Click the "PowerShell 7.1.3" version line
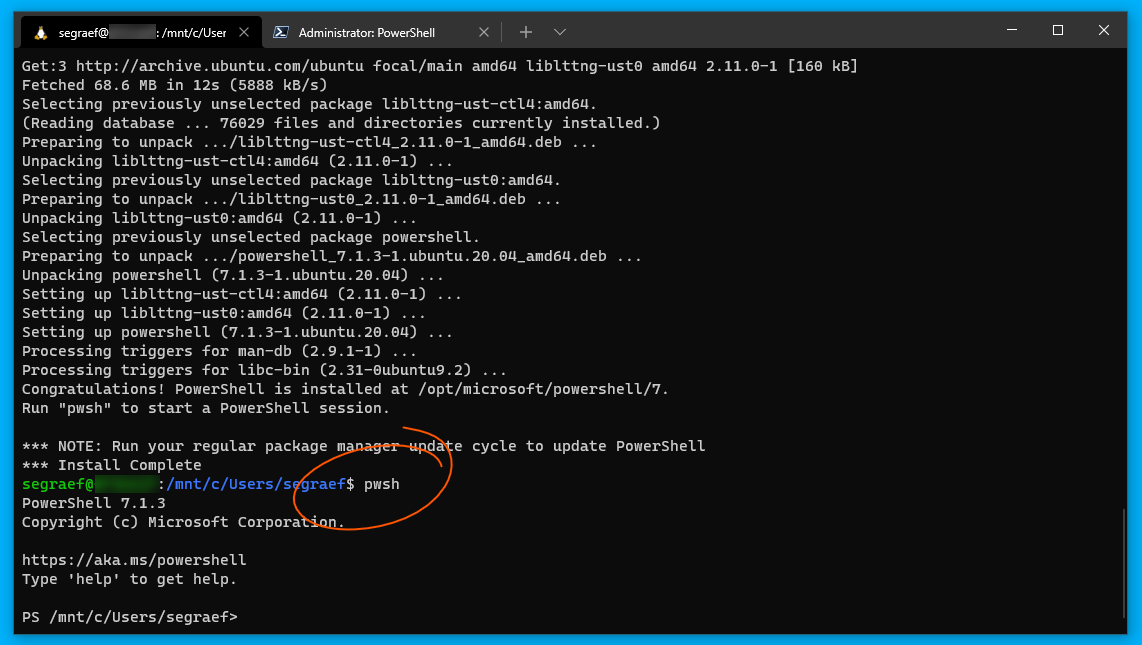 (x=94, y=503)
